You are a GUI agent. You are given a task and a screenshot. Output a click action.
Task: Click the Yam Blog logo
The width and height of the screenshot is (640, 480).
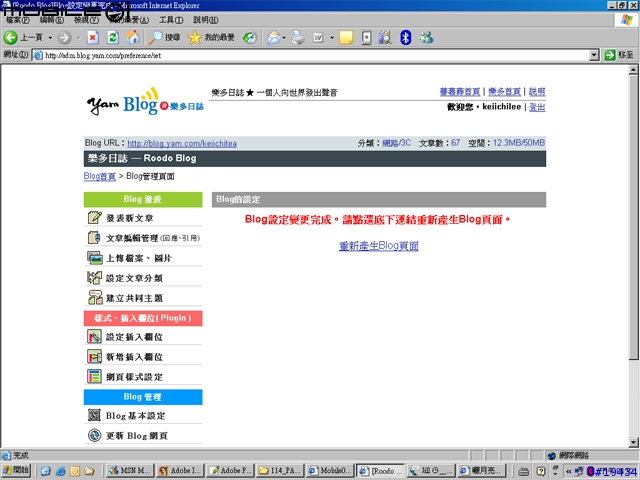[145, 102]
